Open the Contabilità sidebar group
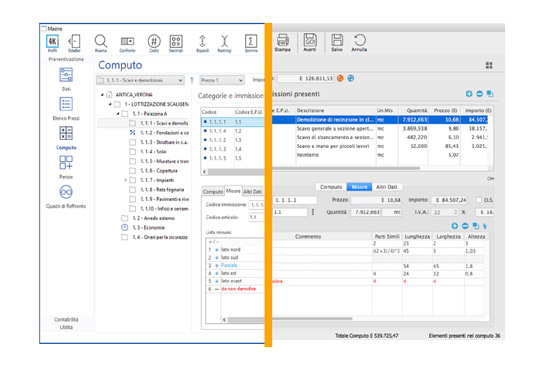Viewport: 544px width, 373px height. click(x=66, y=319)
